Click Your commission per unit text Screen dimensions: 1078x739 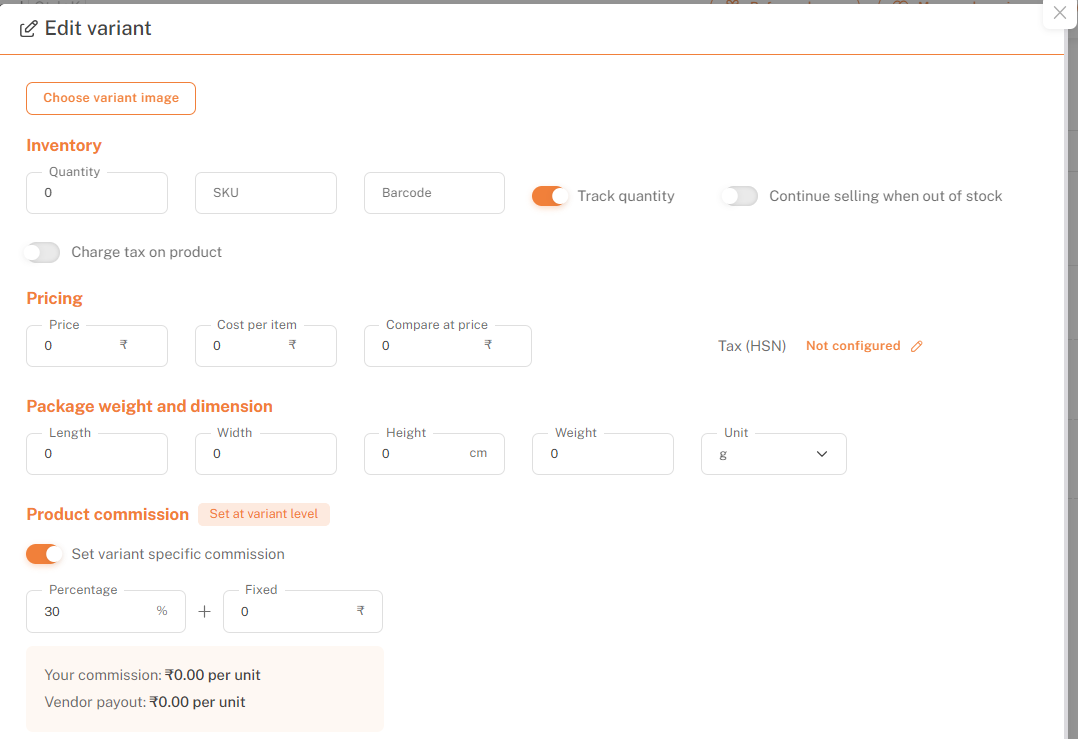coord(153,675)
